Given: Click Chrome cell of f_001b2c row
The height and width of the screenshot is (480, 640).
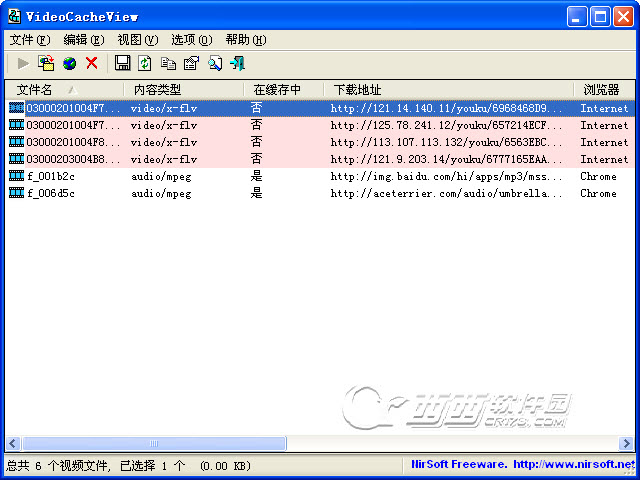Looking at the screenshot, I should pyautogui.click(x=598, y=176).
